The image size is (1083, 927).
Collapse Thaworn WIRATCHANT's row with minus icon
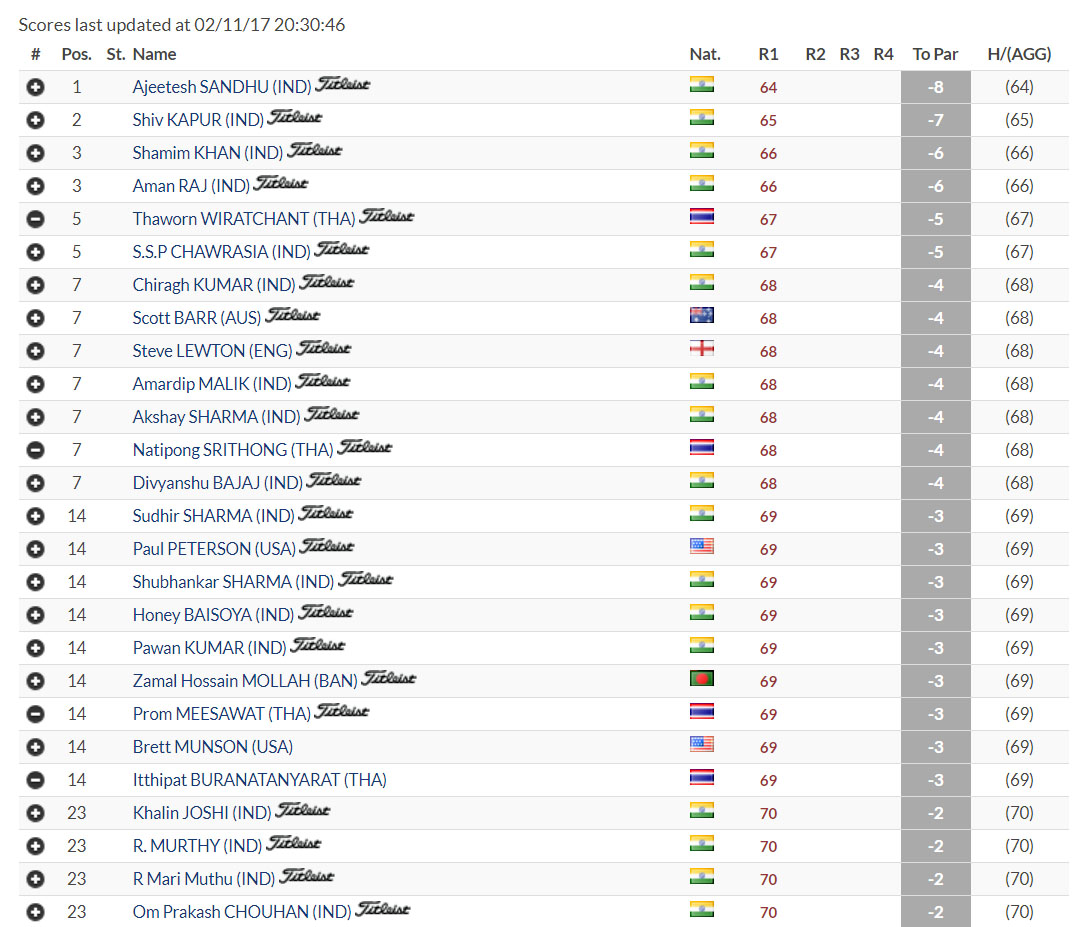click(x=35, y=220)
